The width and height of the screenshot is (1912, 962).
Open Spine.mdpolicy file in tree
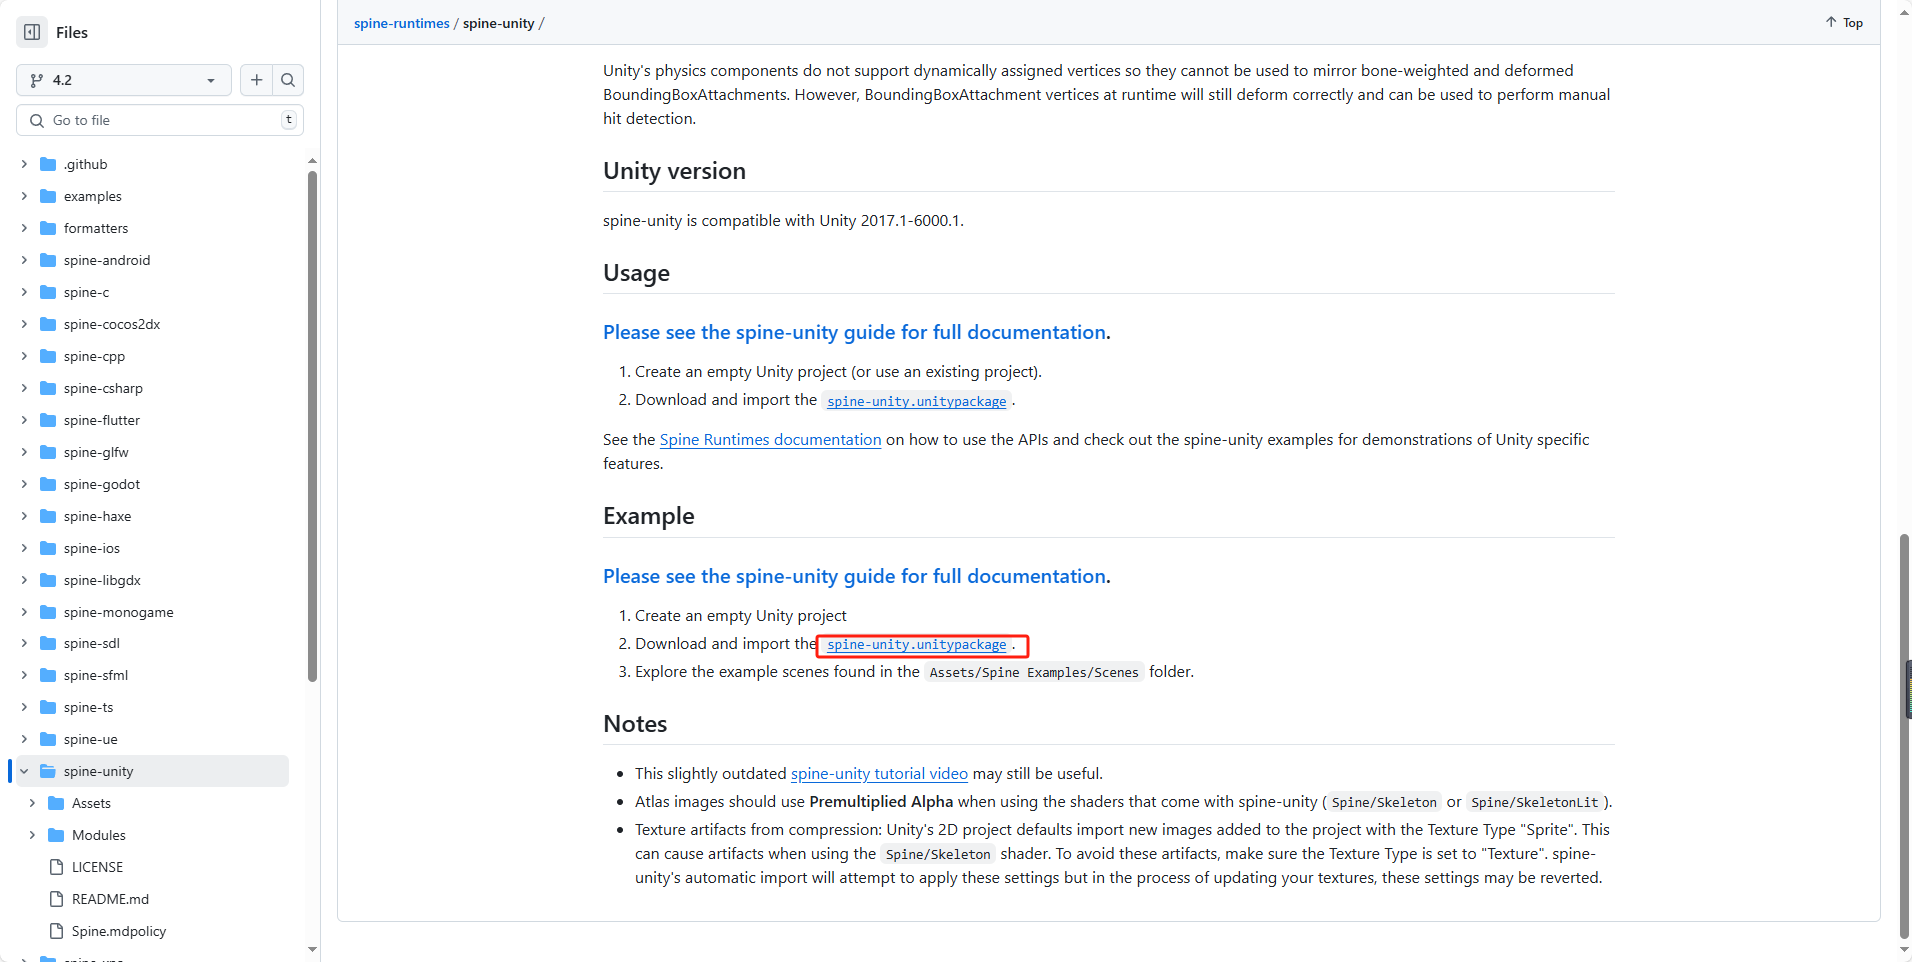(152, 931)
